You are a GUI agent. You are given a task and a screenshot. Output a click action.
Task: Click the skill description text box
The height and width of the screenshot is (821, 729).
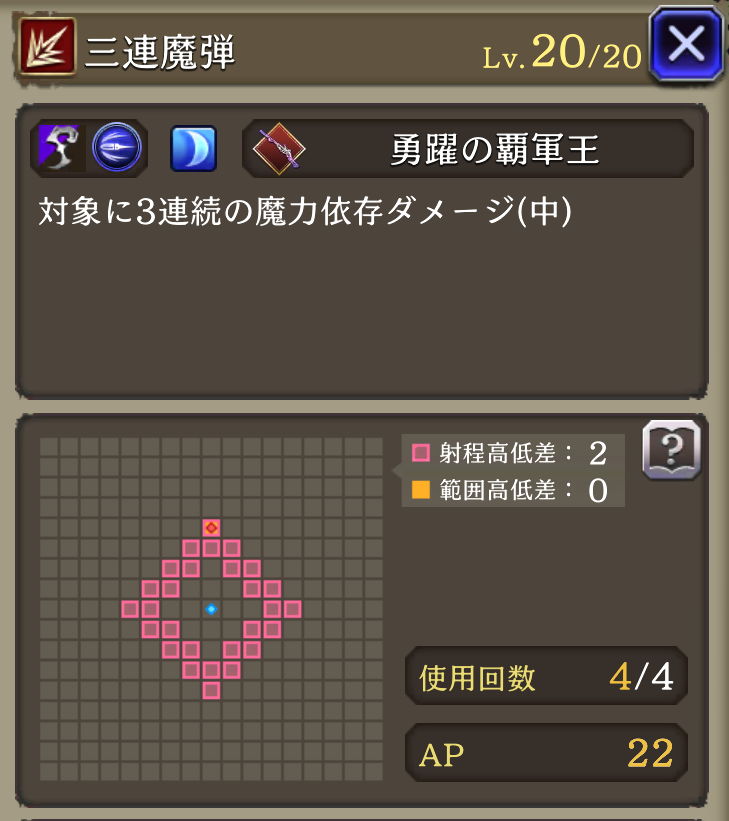(x=362, y=251)
